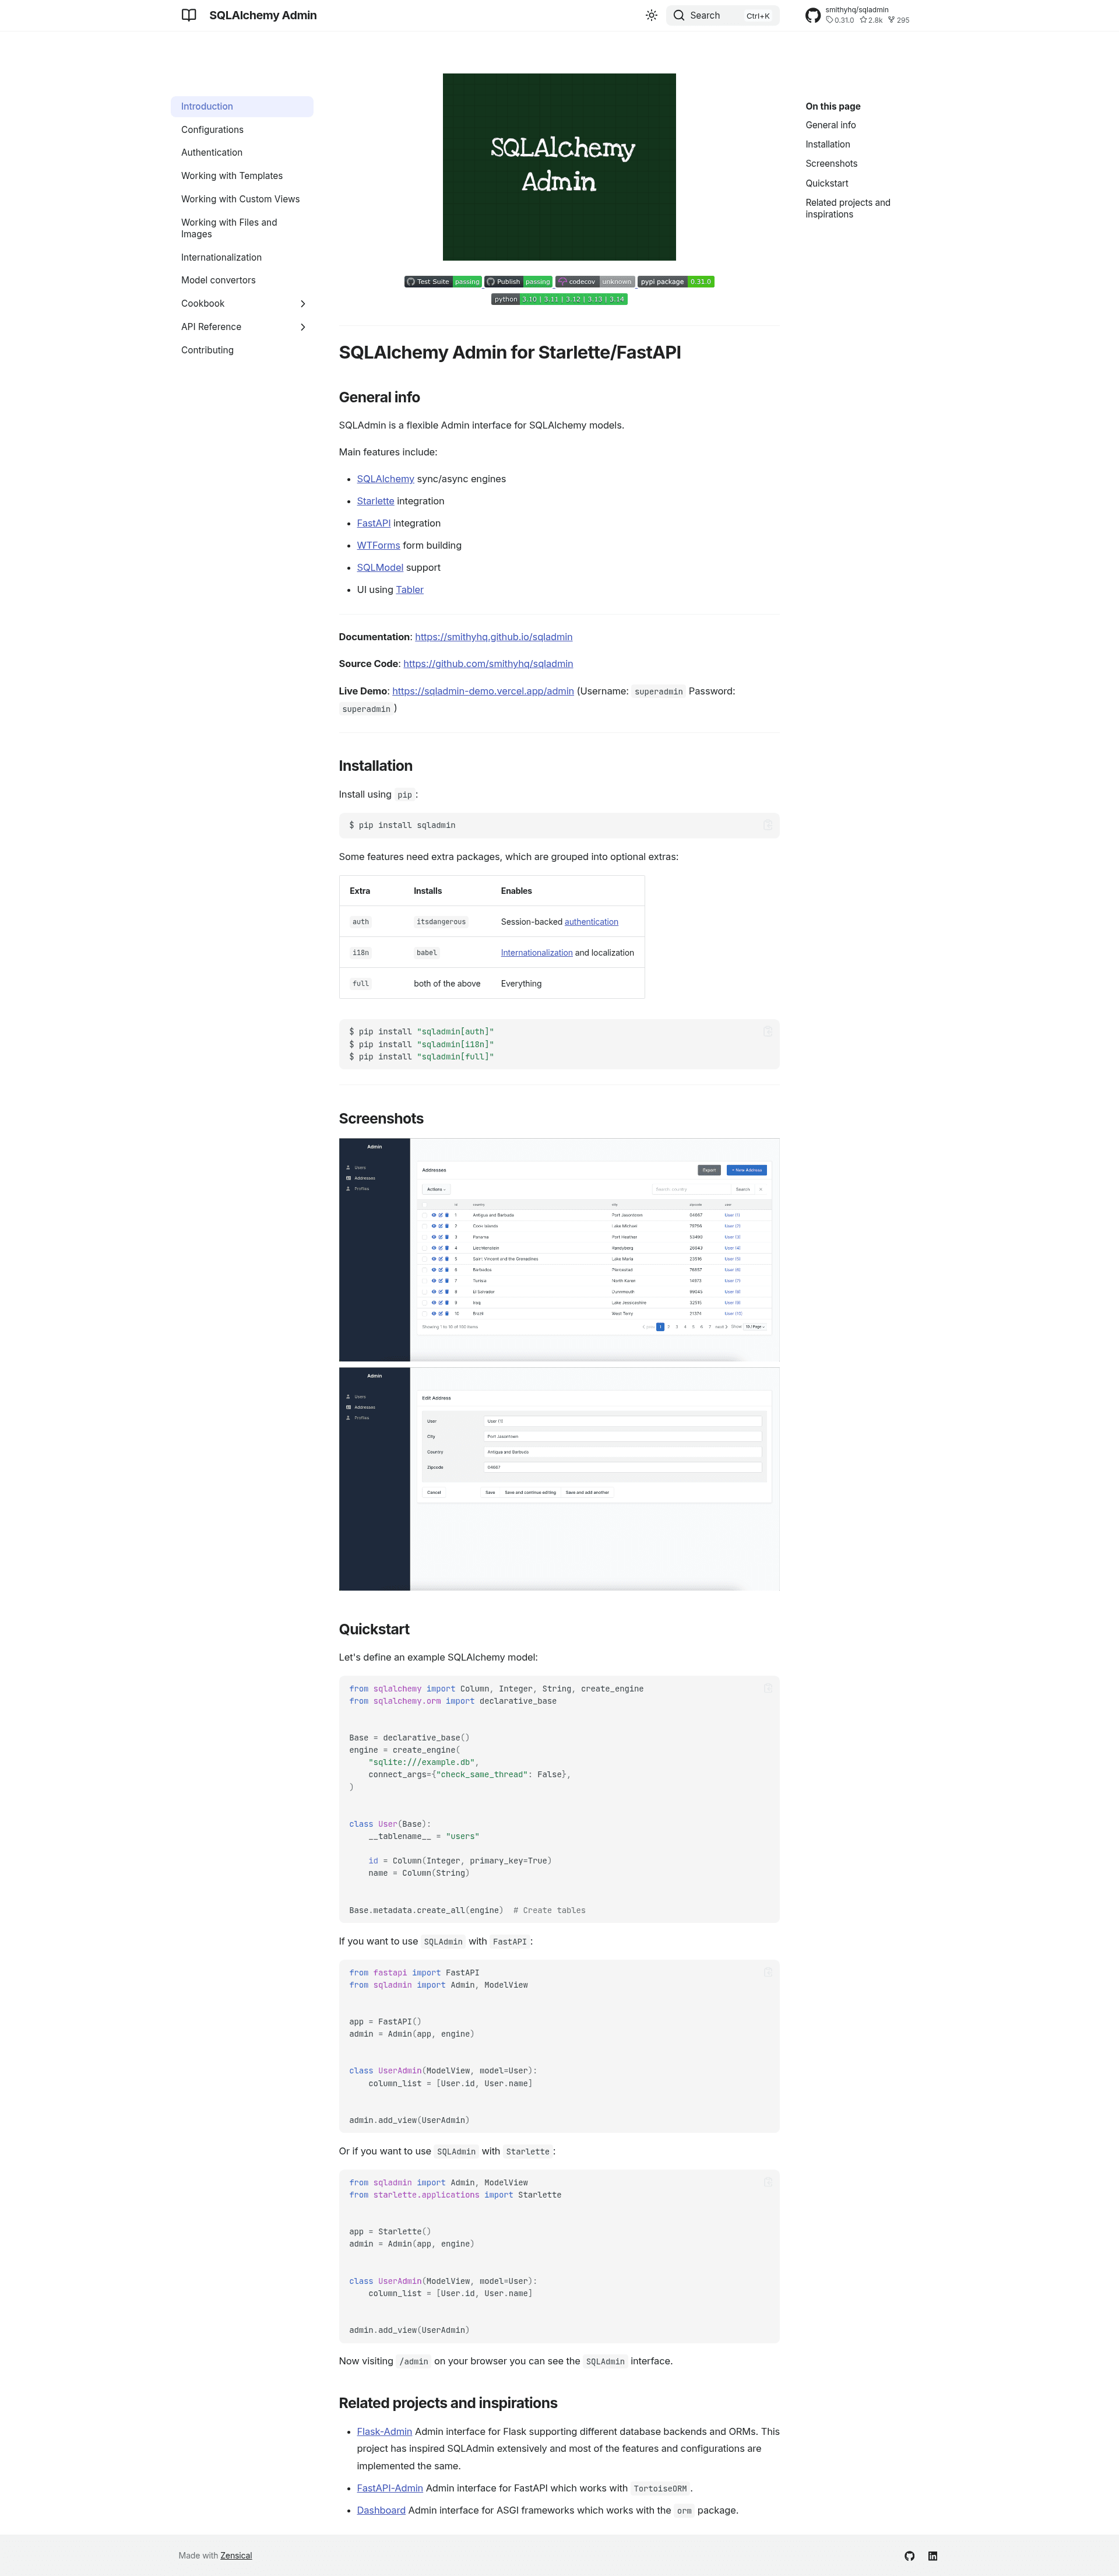
Task: Jump to General info in page contents
Action: tap(830, 126)
